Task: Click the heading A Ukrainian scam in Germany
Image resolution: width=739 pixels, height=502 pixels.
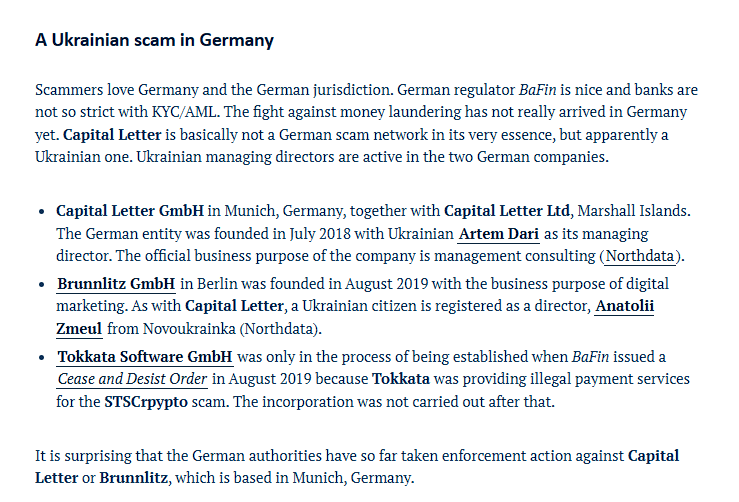Action: [x=154, y=40]
